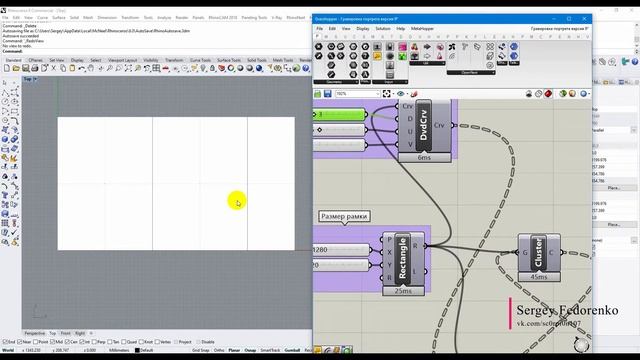
Task: Toggle Ortho in status bar
Action: tap(219, 350)
